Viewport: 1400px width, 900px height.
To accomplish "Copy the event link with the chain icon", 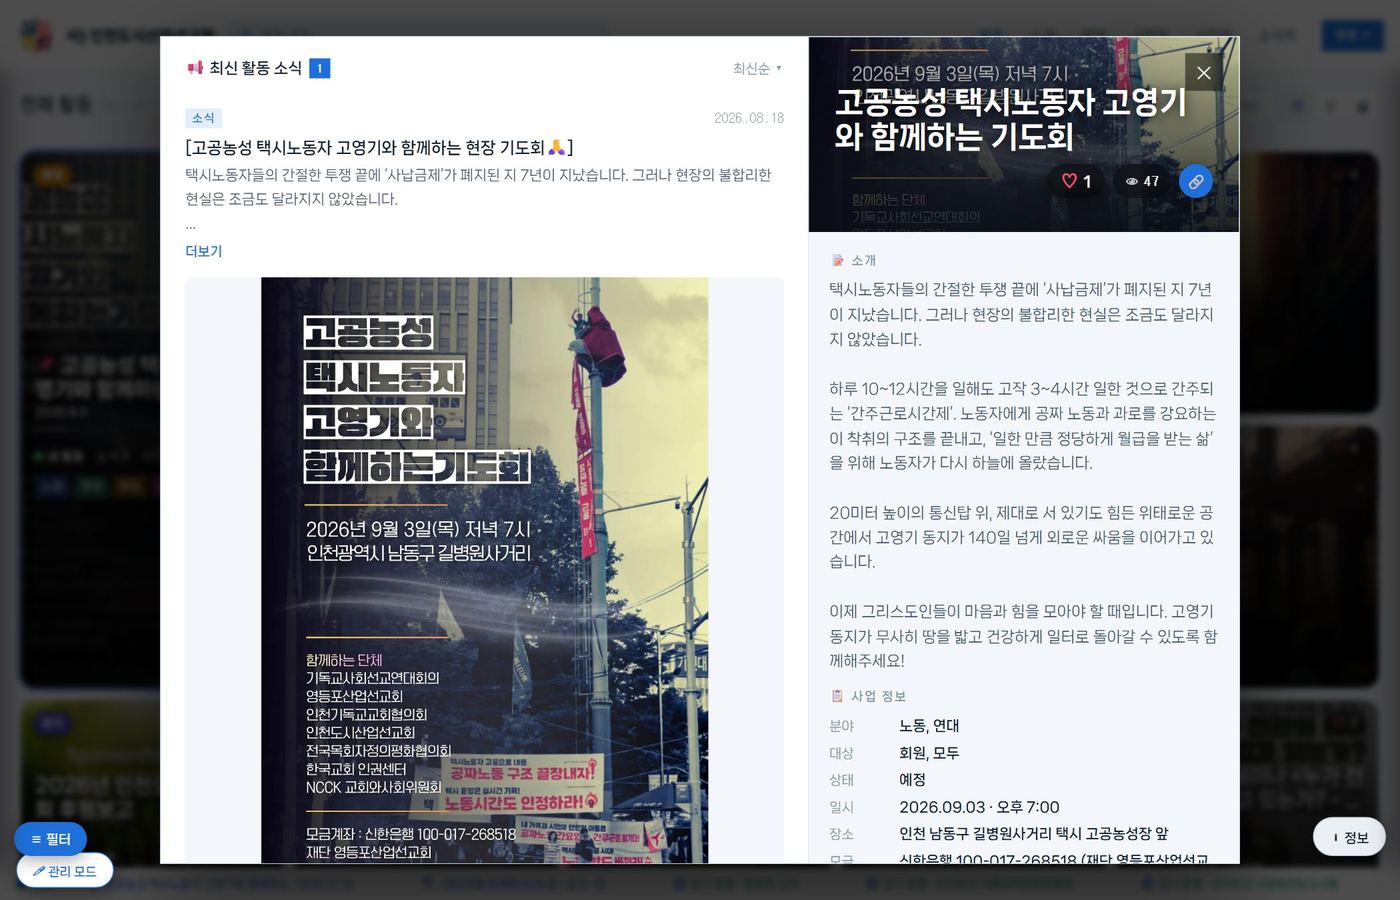I will click(x=1195, y=181).
